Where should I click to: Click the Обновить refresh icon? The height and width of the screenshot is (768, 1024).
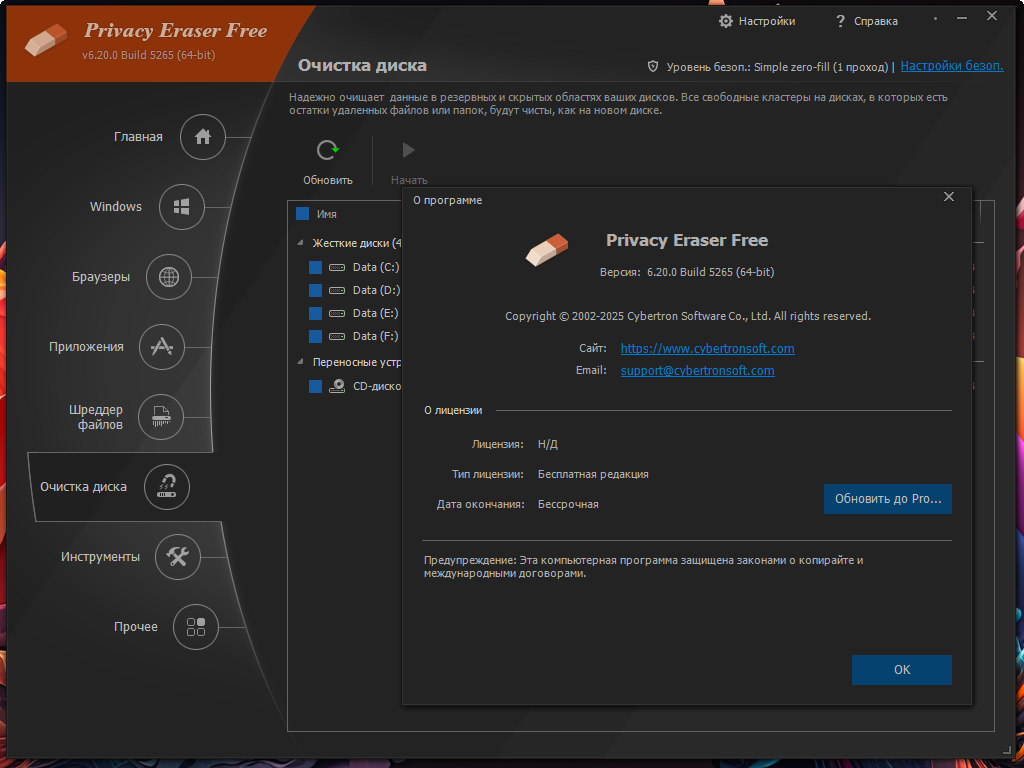tap(327, 151)
